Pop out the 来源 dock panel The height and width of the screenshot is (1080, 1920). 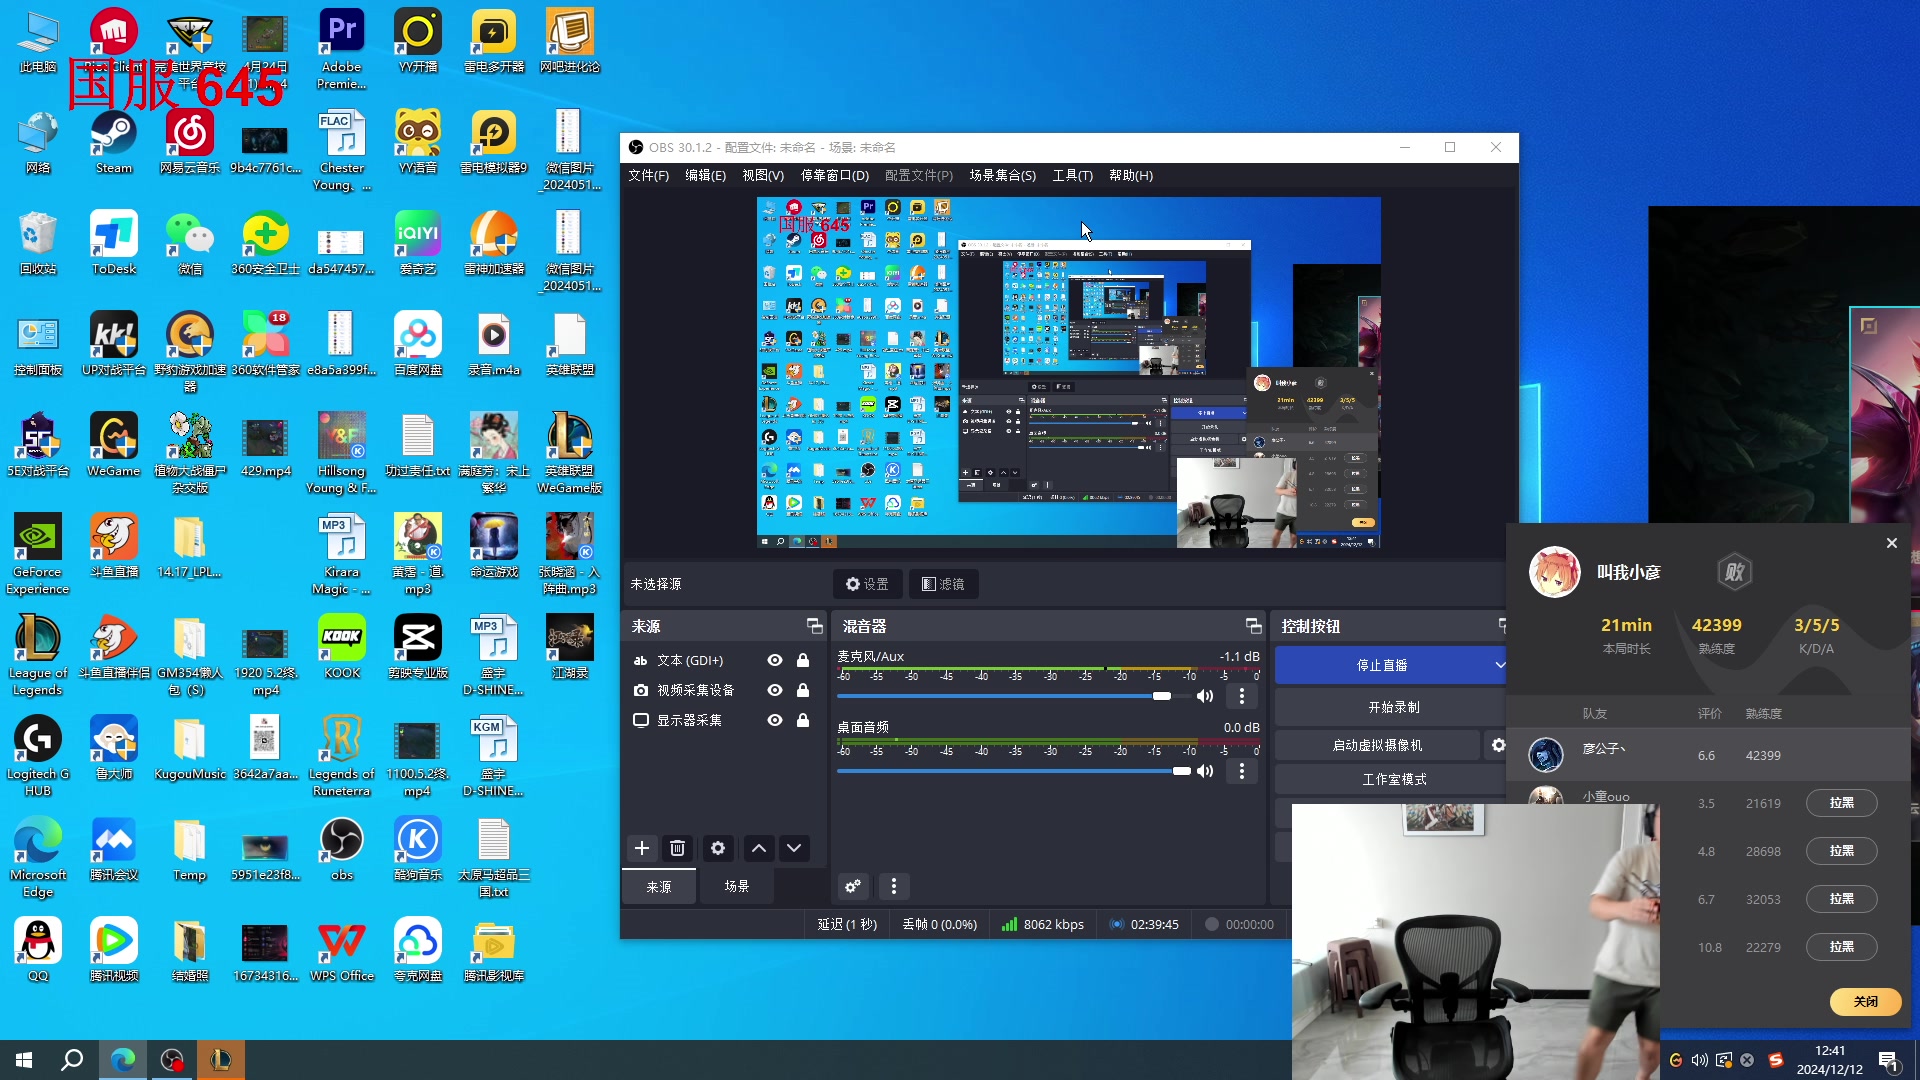(815, 626)
